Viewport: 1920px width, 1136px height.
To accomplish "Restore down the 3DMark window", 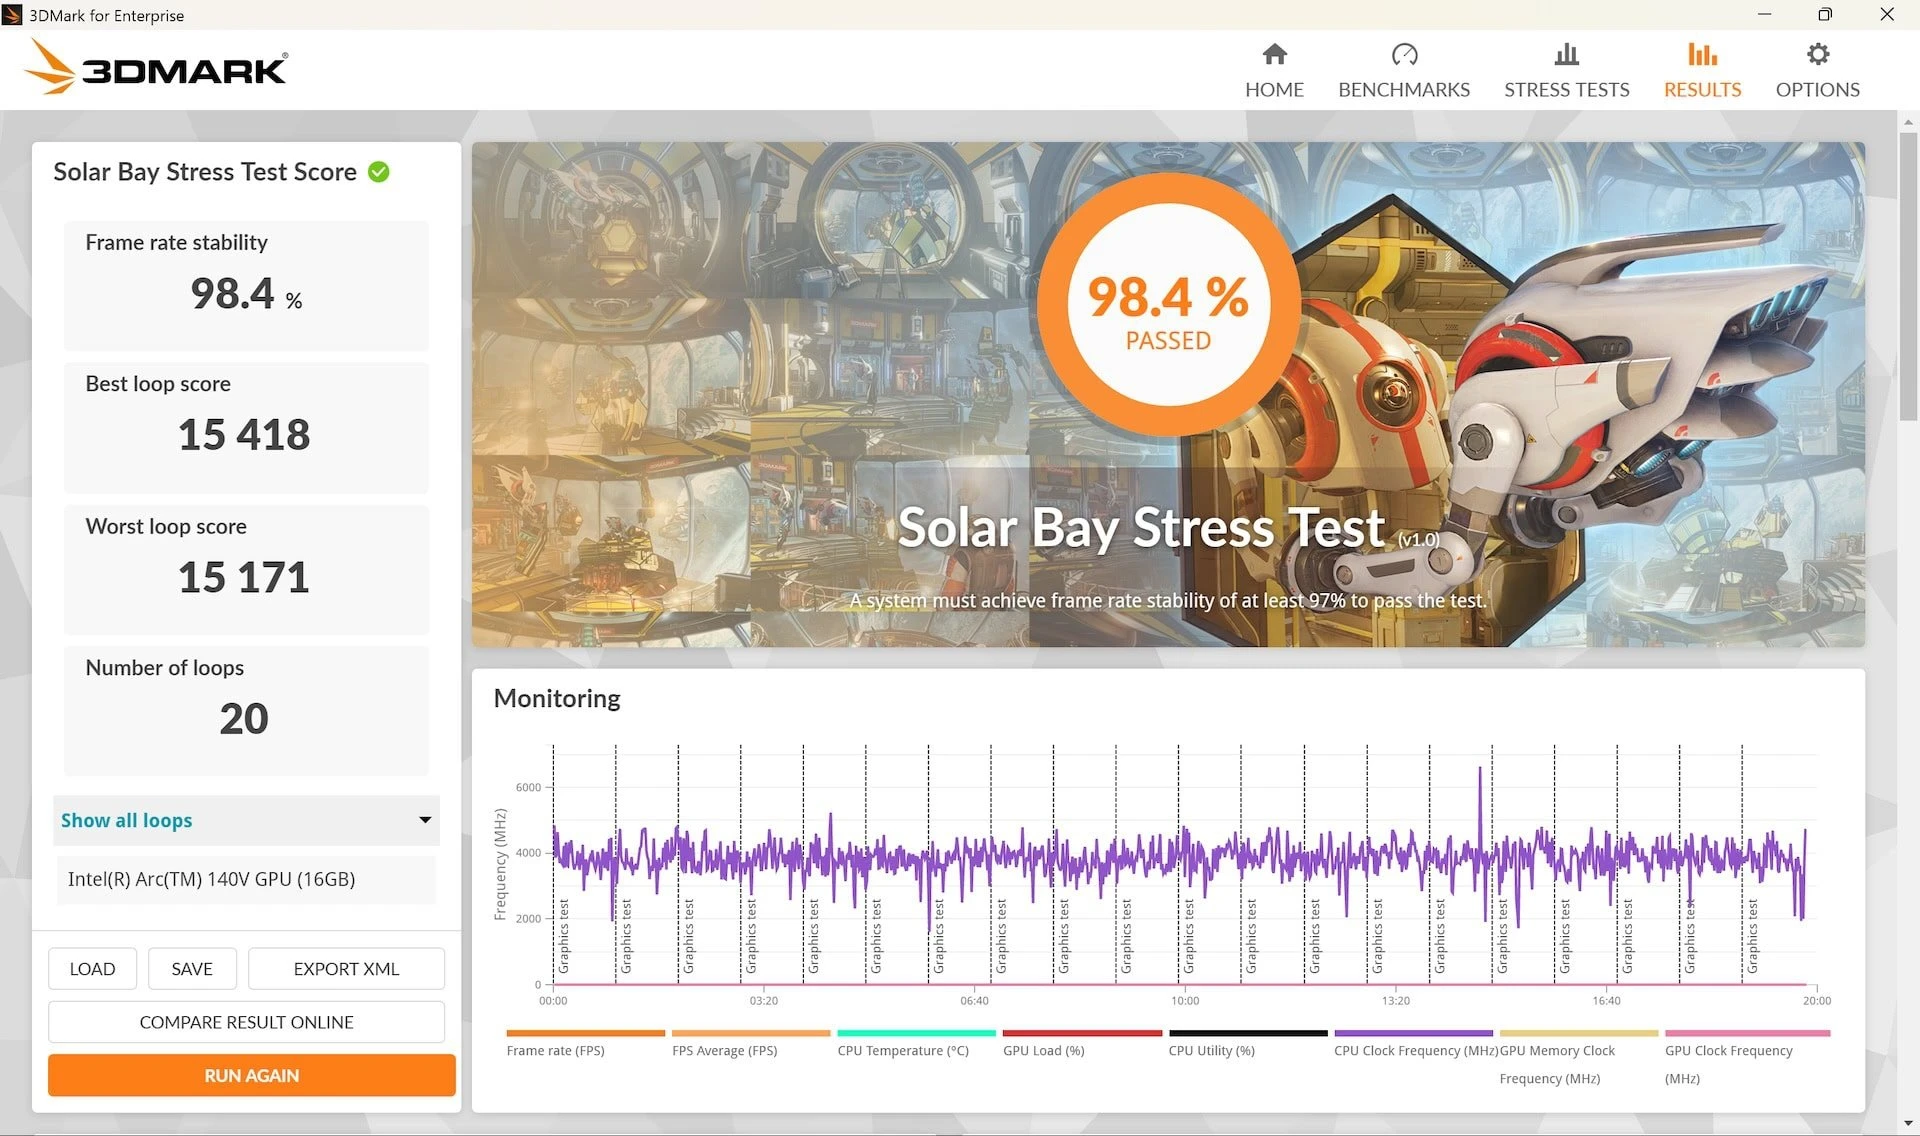I will pos(1825,14).
